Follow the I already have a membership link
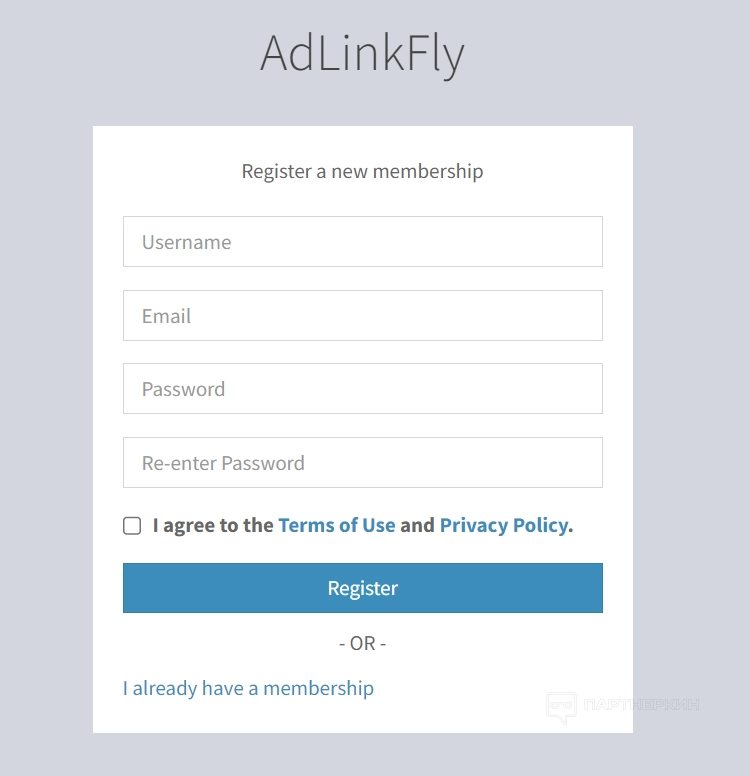 point(248,688)
